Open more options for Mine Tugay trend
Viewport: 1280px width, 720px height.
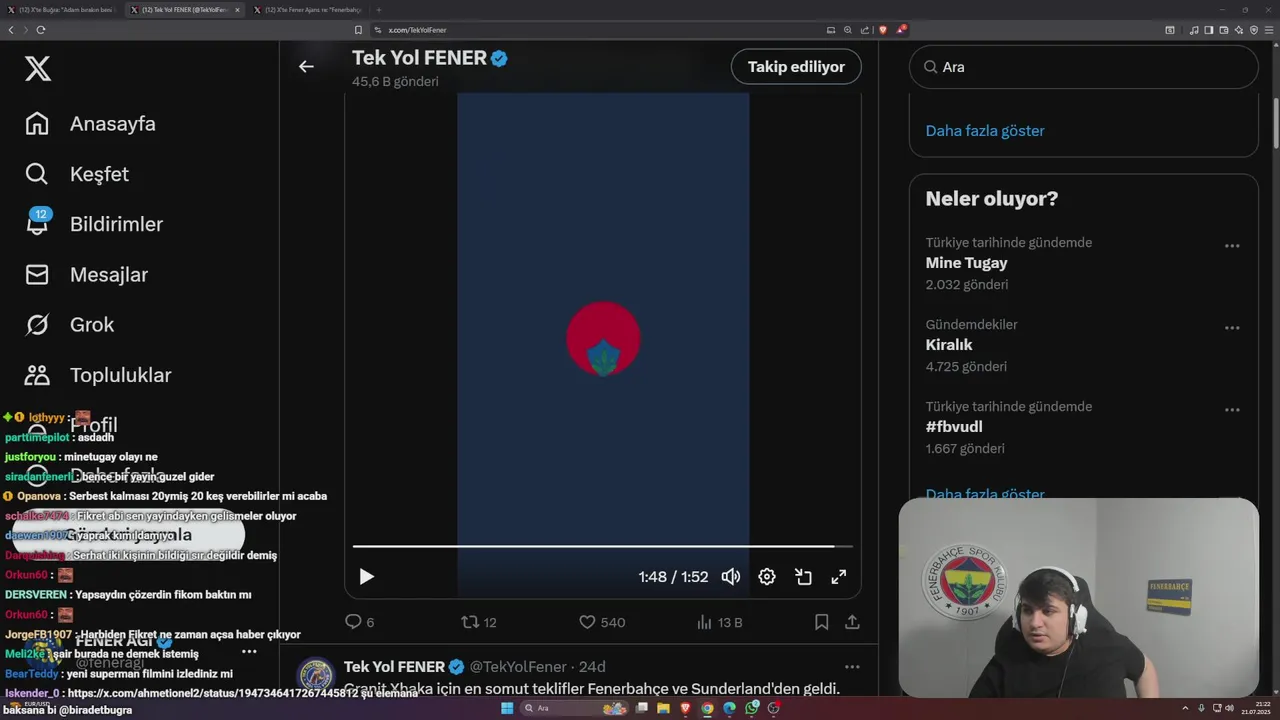pos(1232,246)
